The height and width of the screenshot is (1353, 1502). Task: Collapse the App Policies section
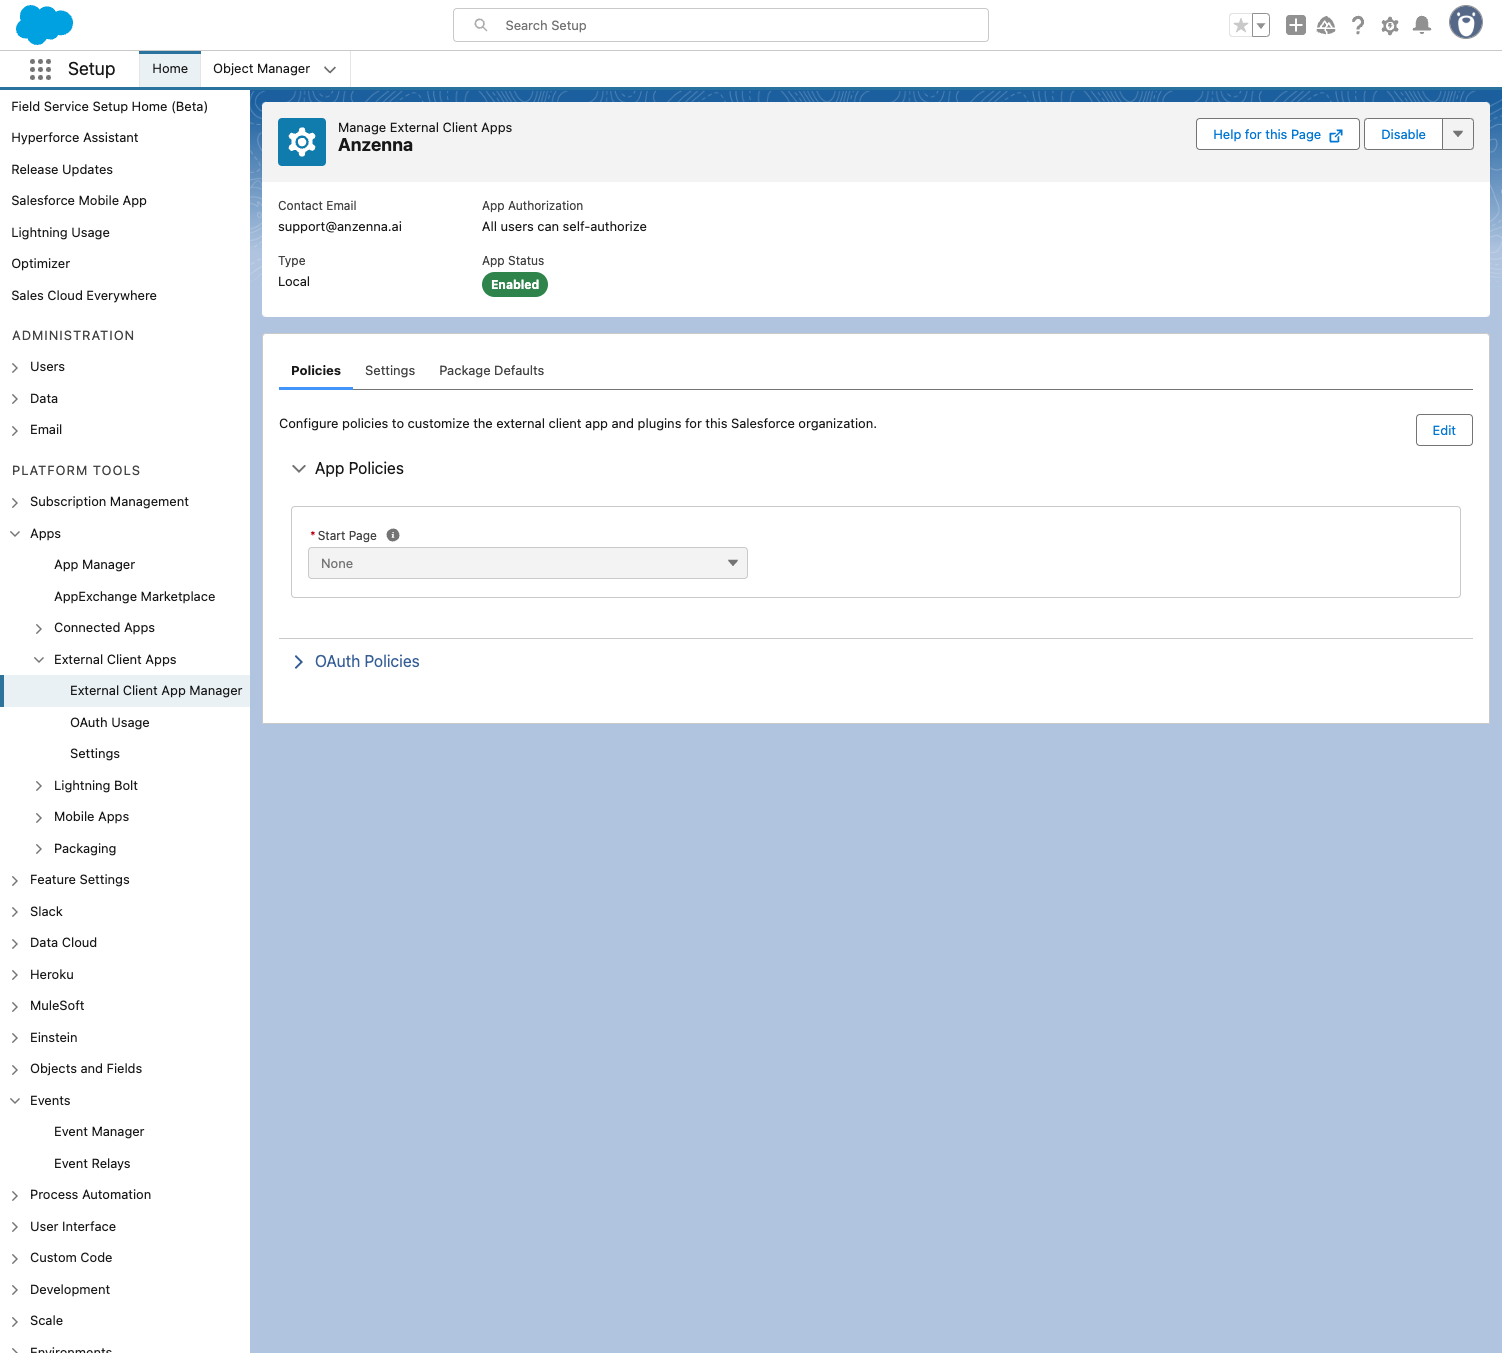[298, 469]
